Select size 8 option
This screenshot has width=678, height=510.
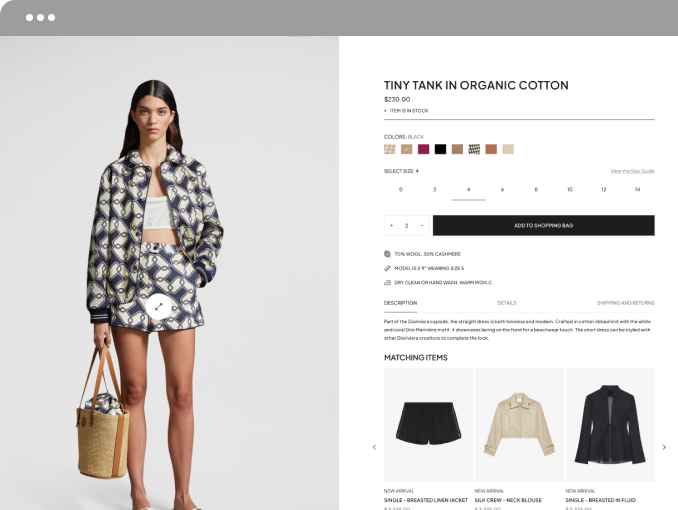click(536, 189)
